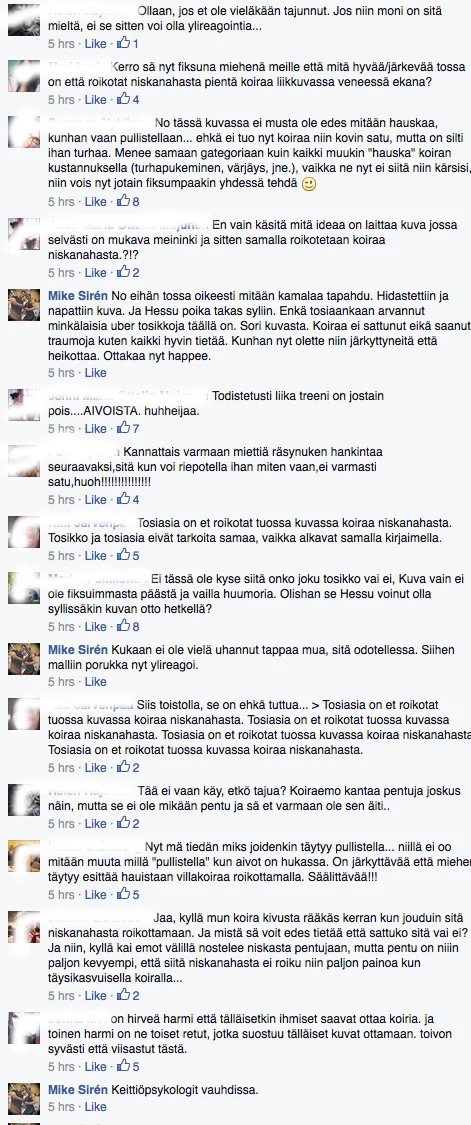Click avatar beside Nyt mä tiedän comment
The image size is (471, 1125).
[x=24, y=855]
